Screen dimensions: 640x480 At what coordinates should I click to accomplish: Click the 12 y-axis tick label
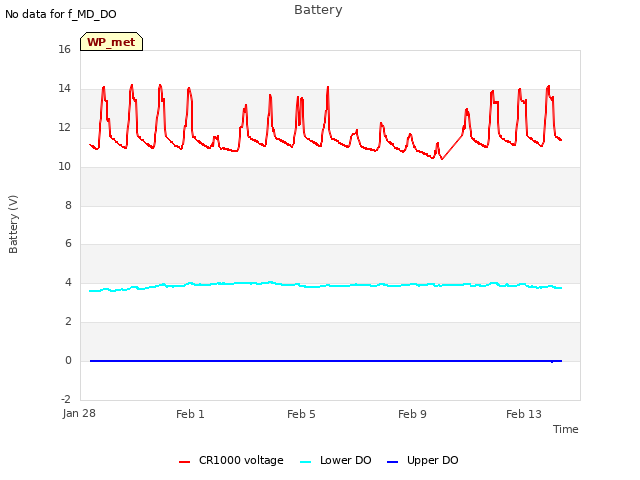(64, 127)
